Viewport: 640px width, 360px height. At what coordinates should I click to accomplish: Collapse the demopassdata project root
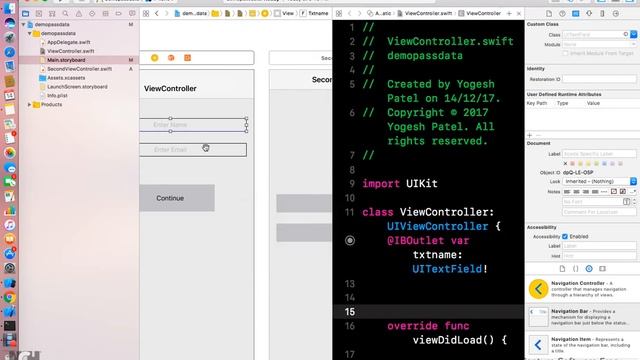[23, 24]
